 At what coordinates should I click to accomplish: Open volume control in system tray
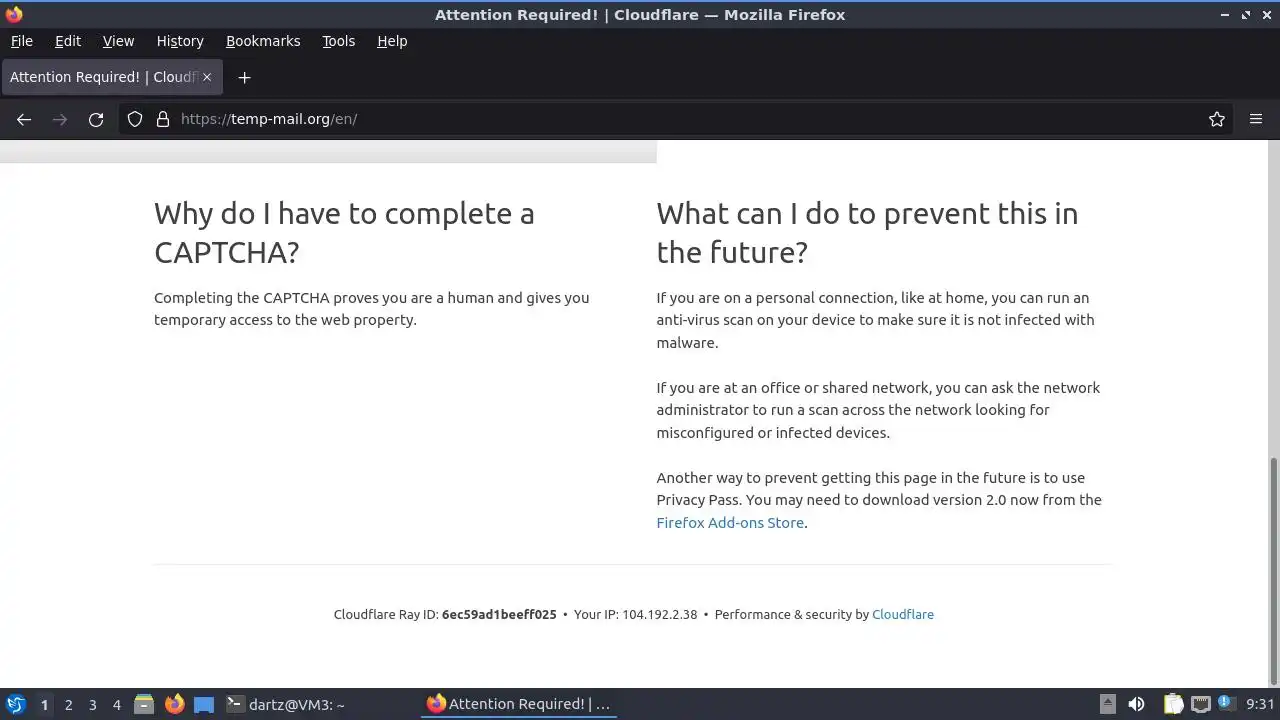pos(1136,704)
